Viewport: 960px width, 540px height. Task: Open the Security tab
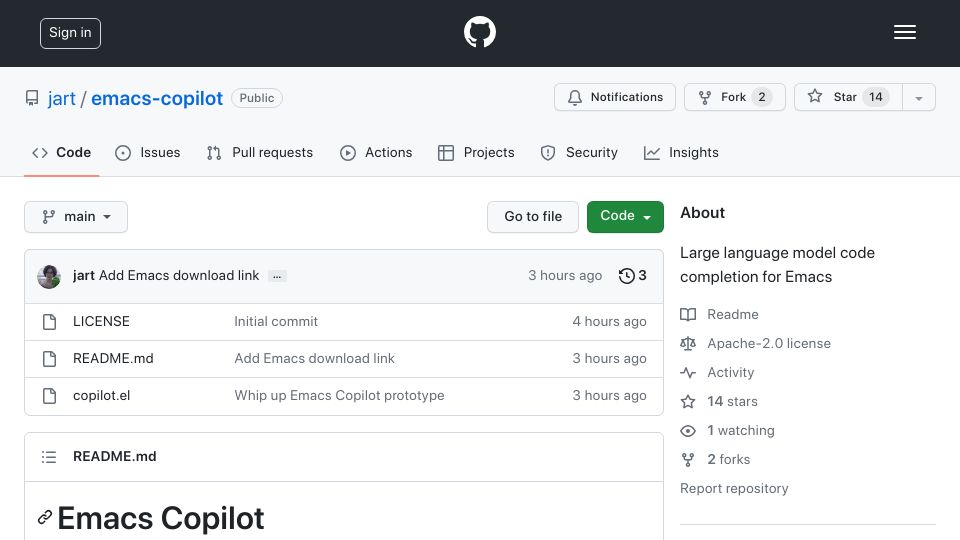pos(579,152)
